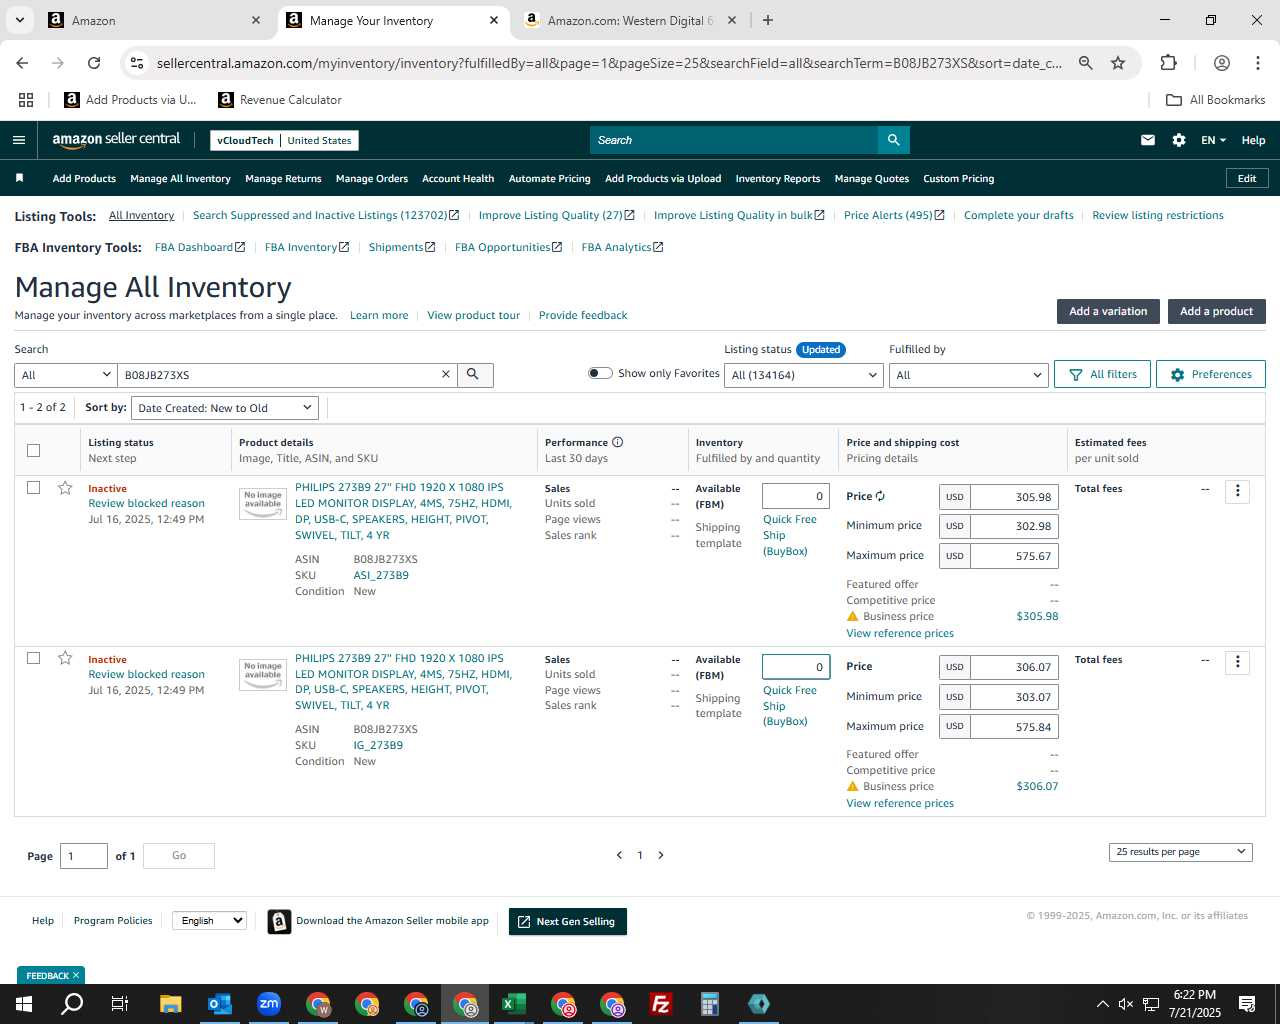
Task: Open vCloudTech United States marketplace switcher
Action: [284, 141]
